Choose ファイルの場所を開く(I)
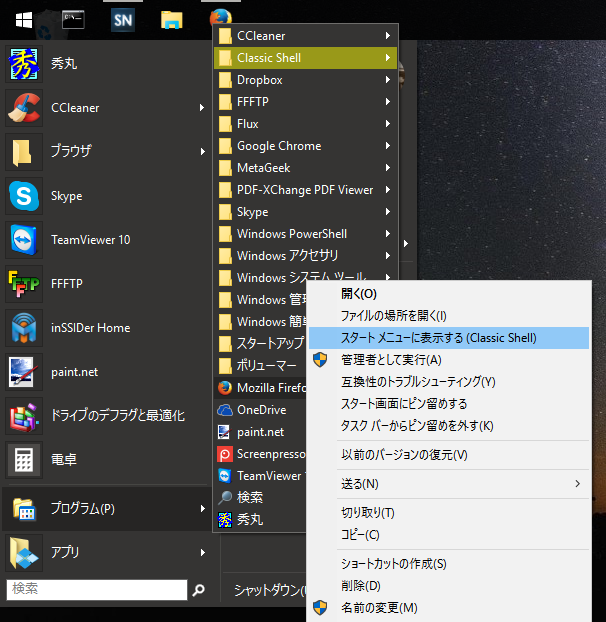Image resolution: width=606 pixels, height=622 pixels. pyautogui.click(x=449, y=316)
